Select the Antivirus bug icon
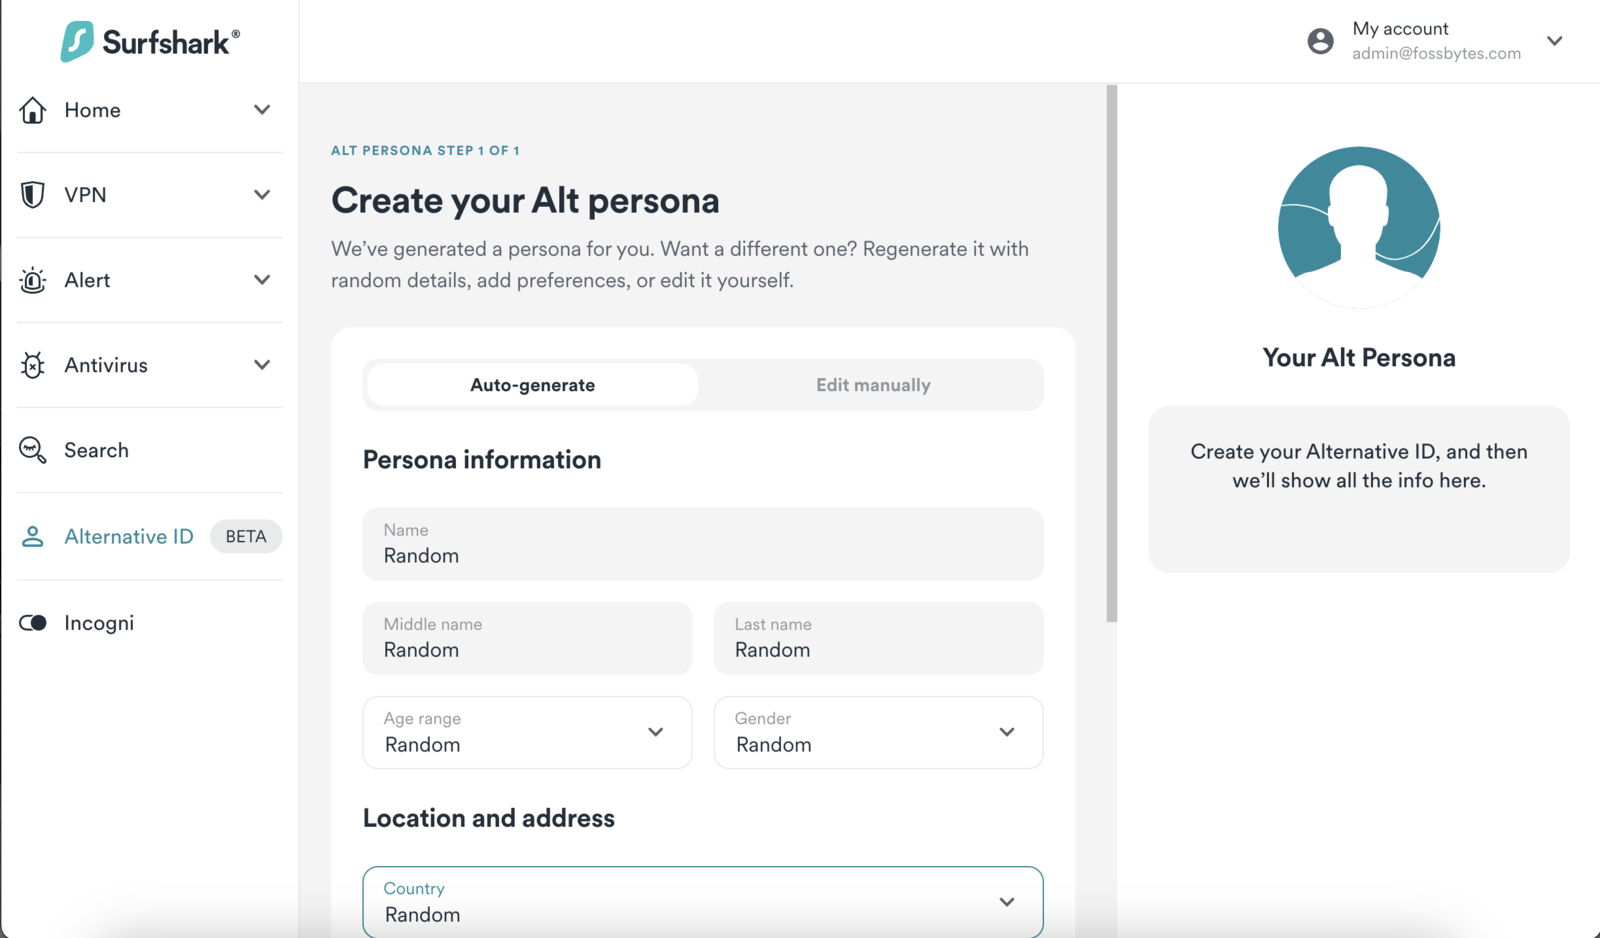This screenshot has height=938, width=1600. coord(33,365)
